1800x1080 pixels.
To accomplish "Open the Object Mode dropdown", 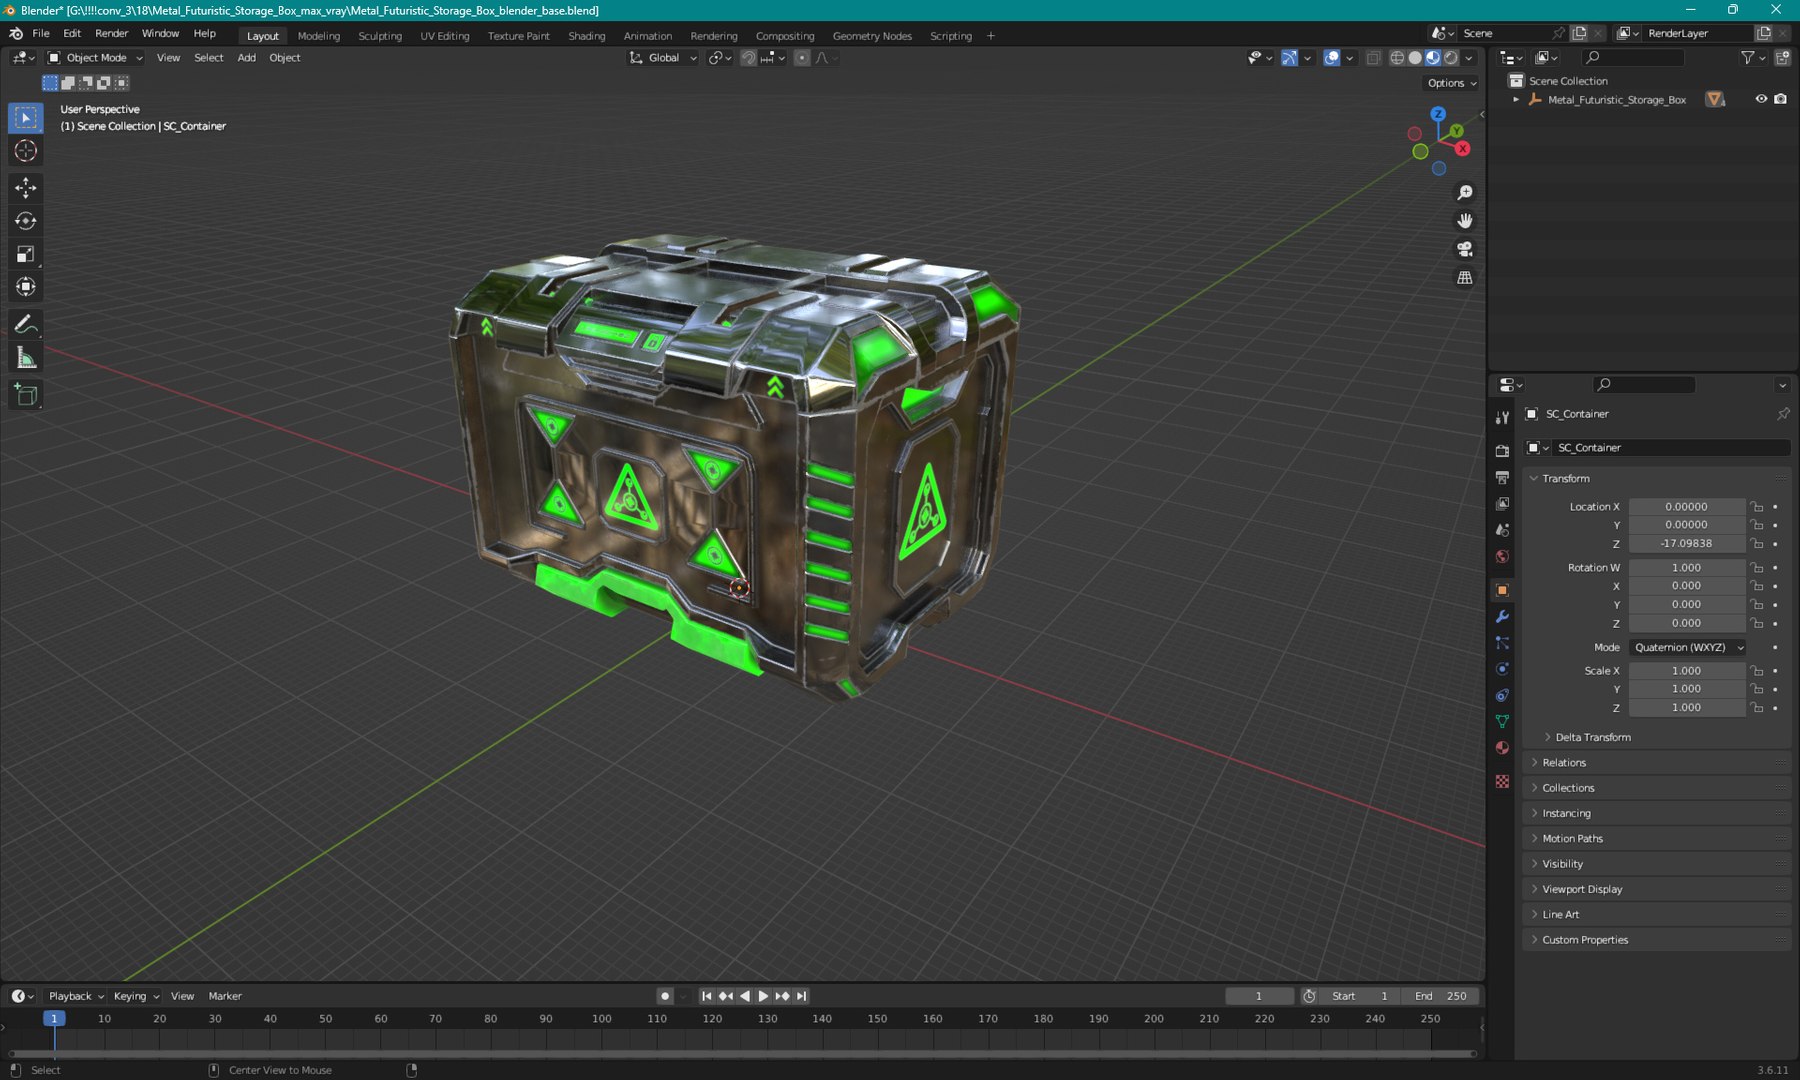I will point(96,58).
